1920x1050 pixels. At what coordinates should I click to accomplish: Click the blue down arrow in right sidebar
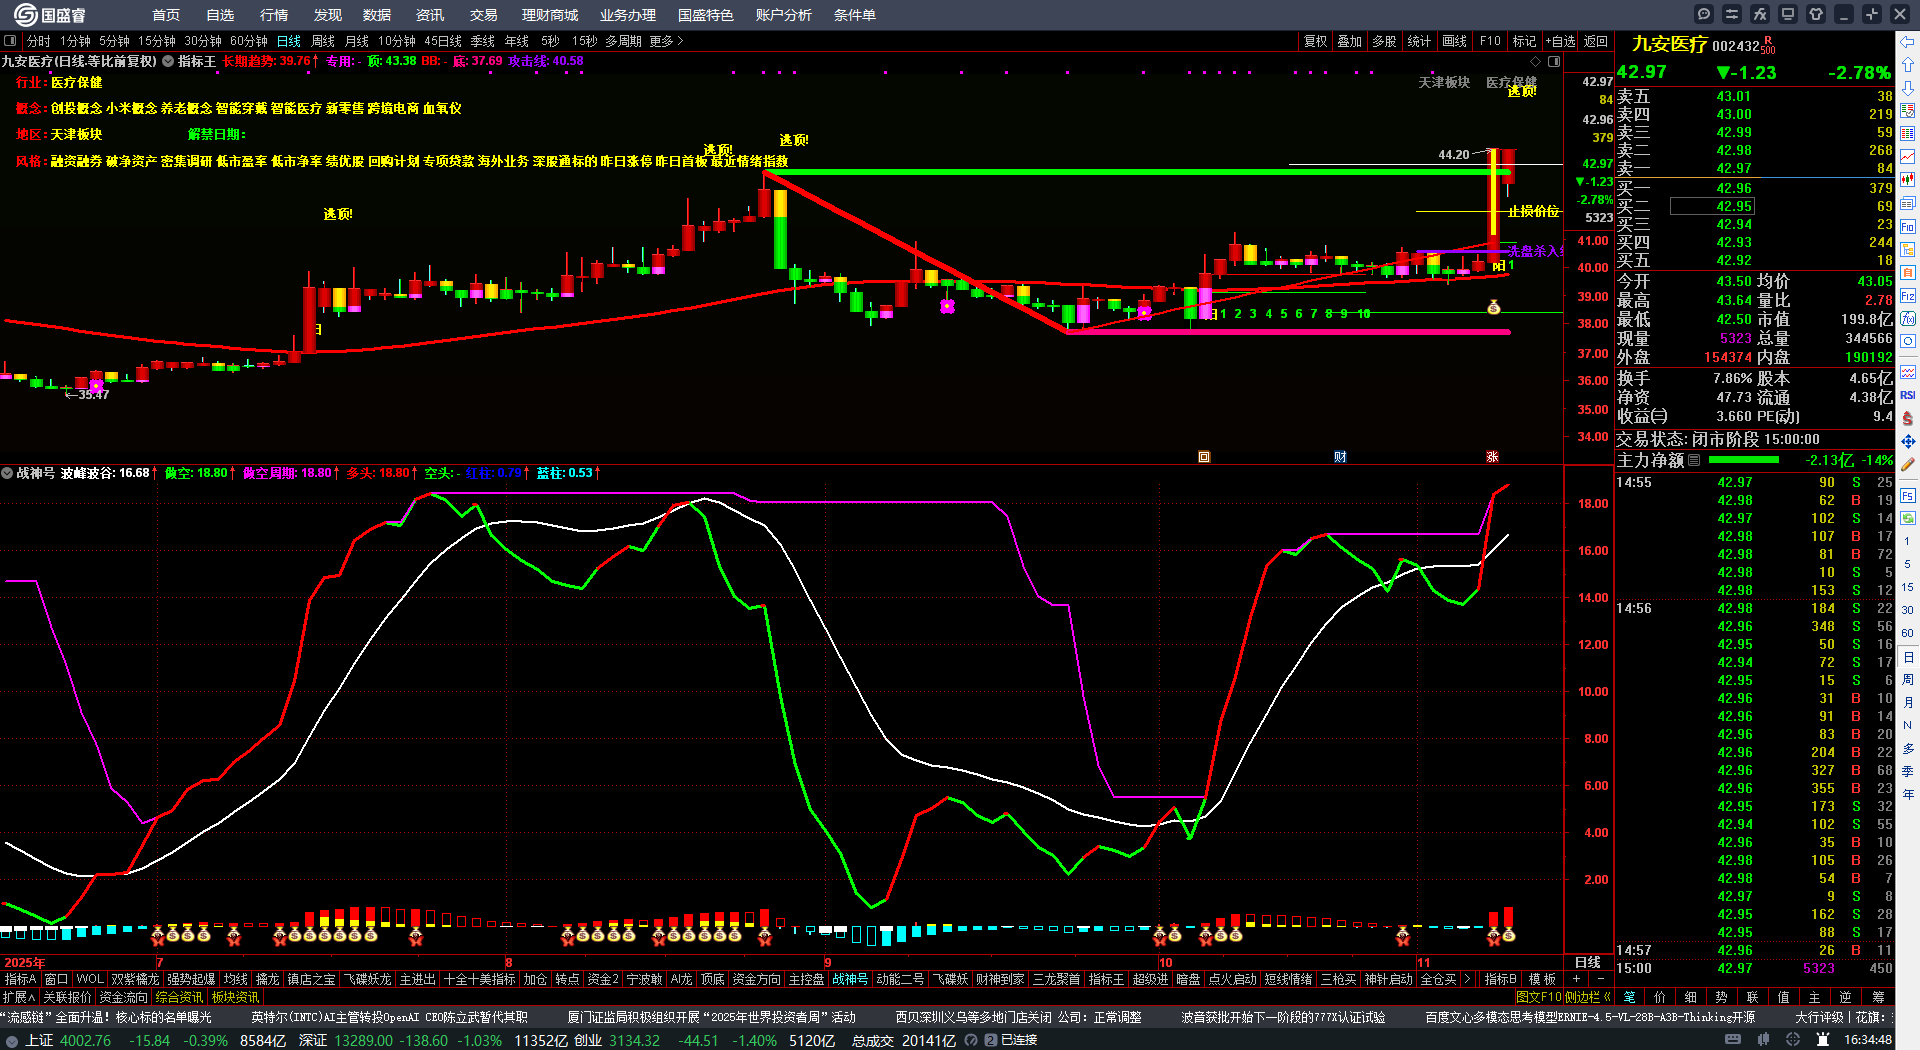point(1908,87)
